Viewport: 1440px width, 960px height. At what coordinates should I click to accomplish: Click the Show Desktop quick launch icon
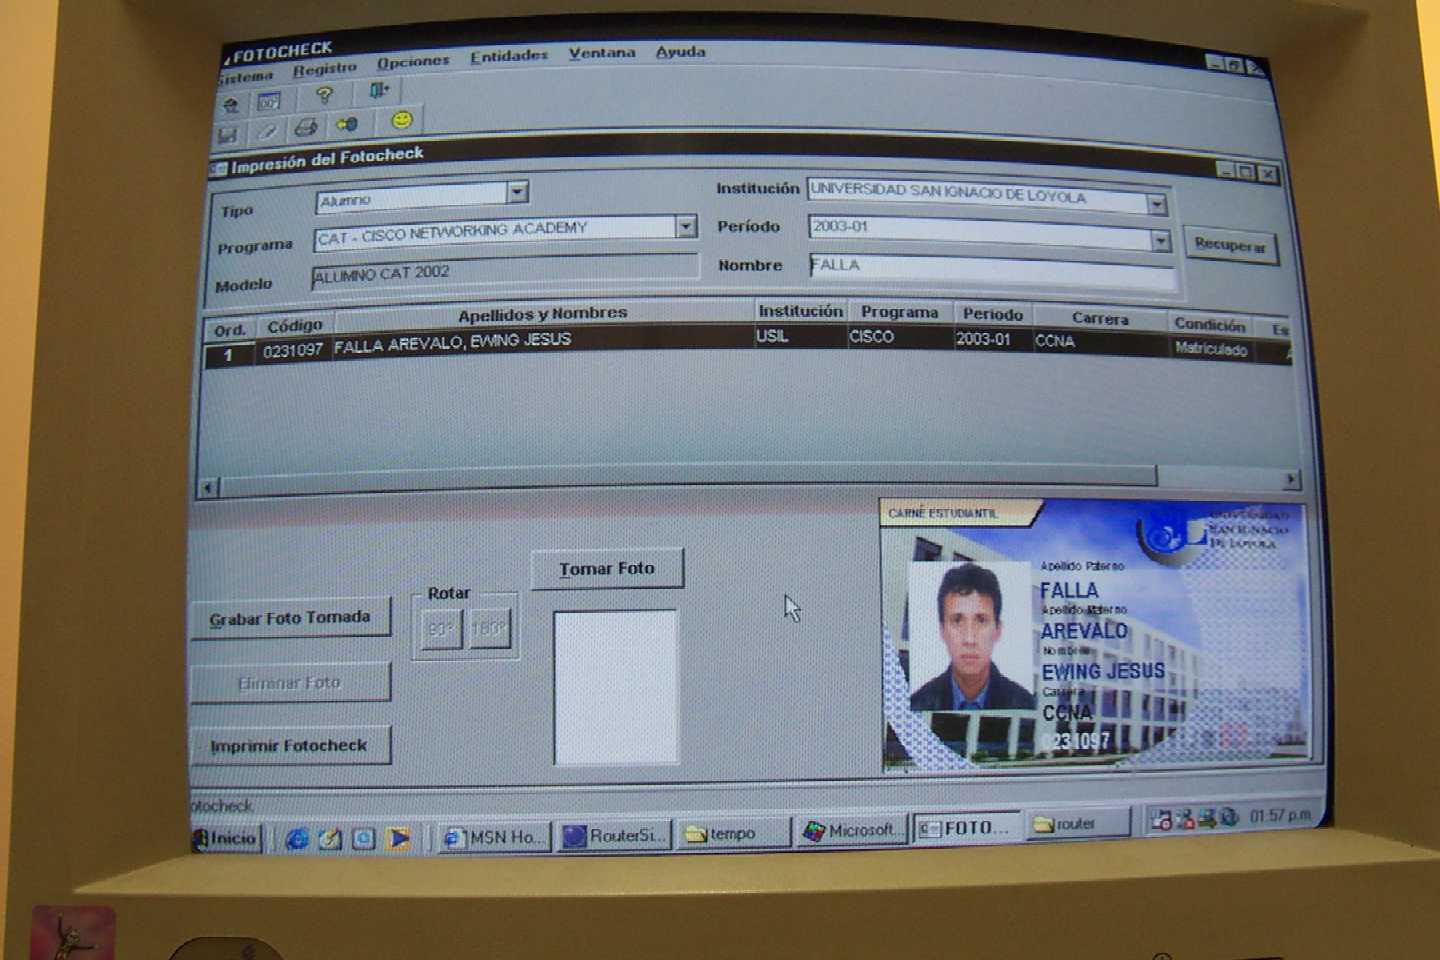[x=364, y=838]
